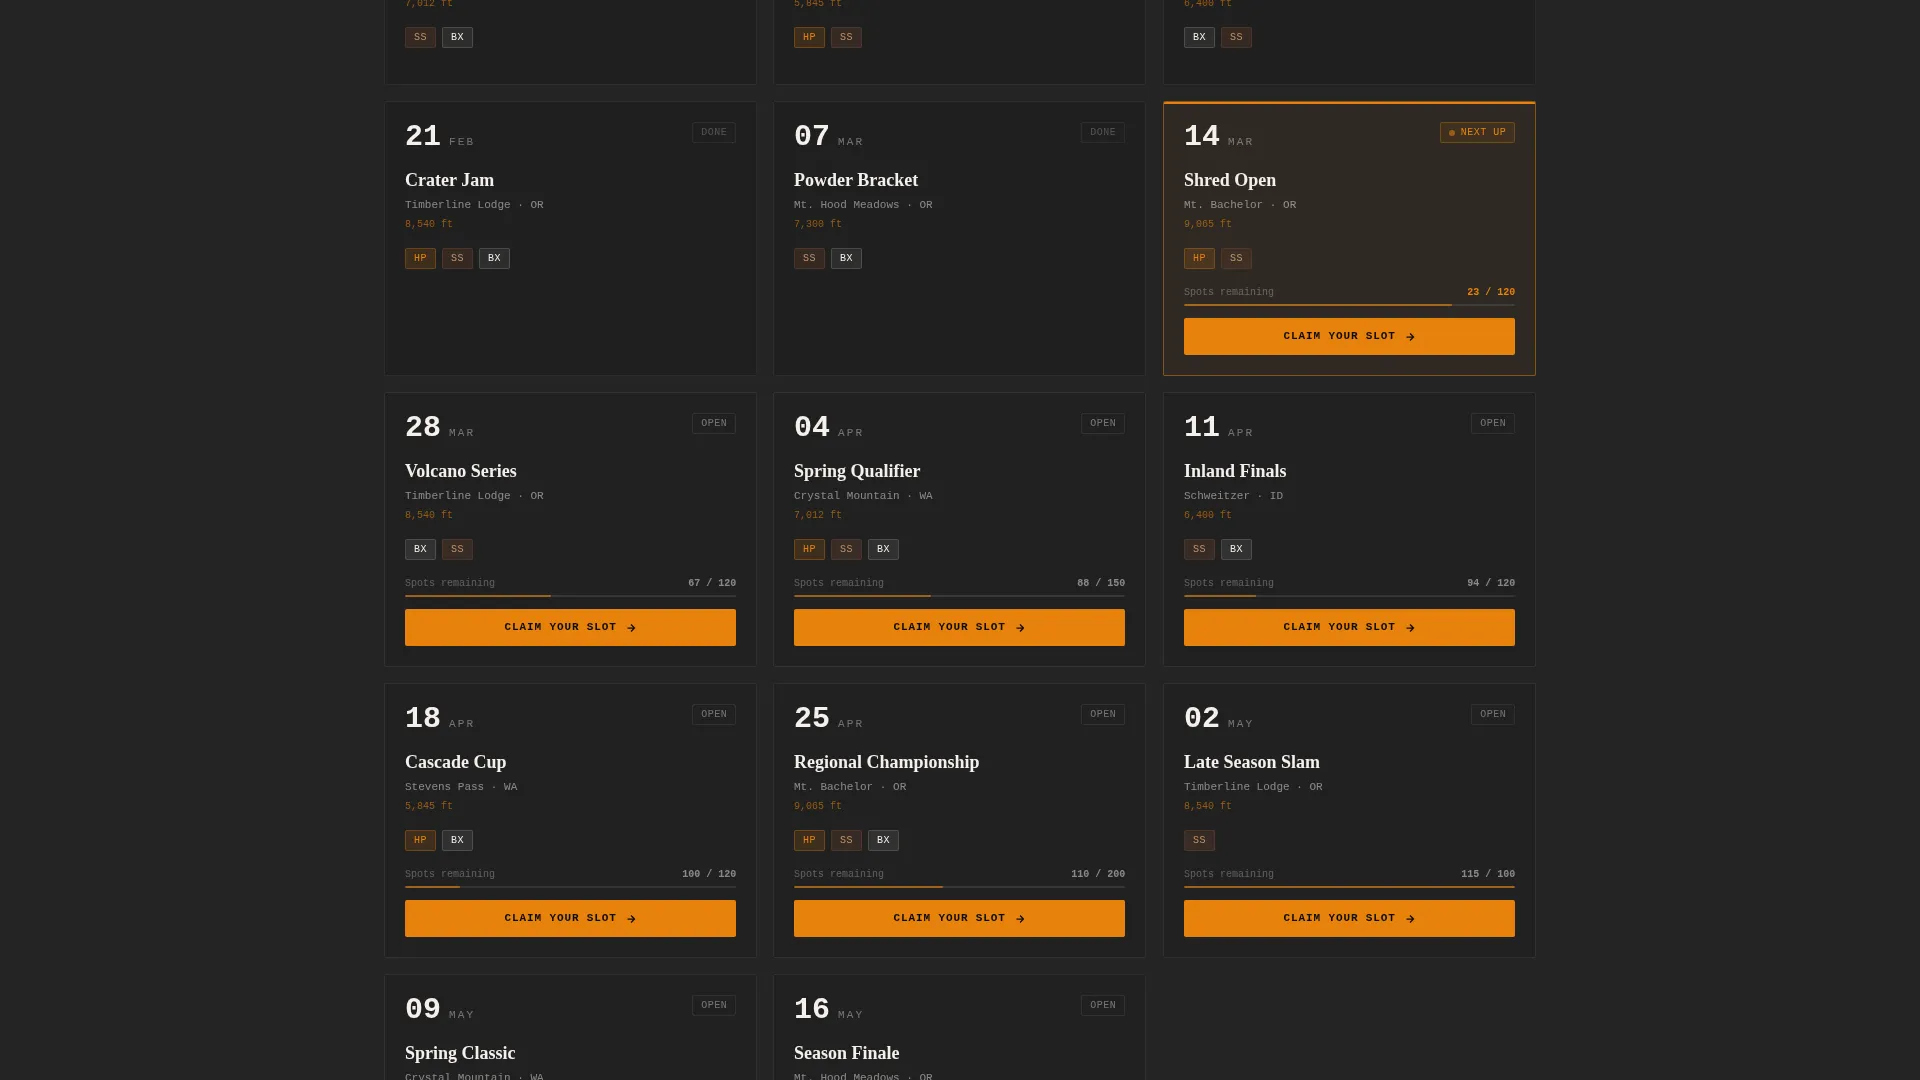Click the OPEN badge on Spring Classic

(x=714, y=1006)
